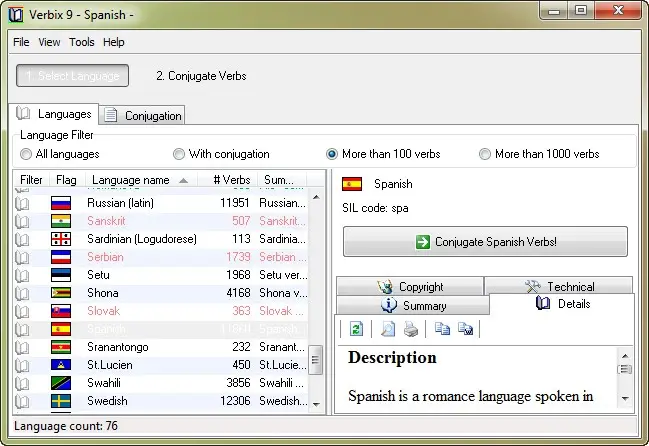Click the book filter icon beside Swedish

(22, 401)
